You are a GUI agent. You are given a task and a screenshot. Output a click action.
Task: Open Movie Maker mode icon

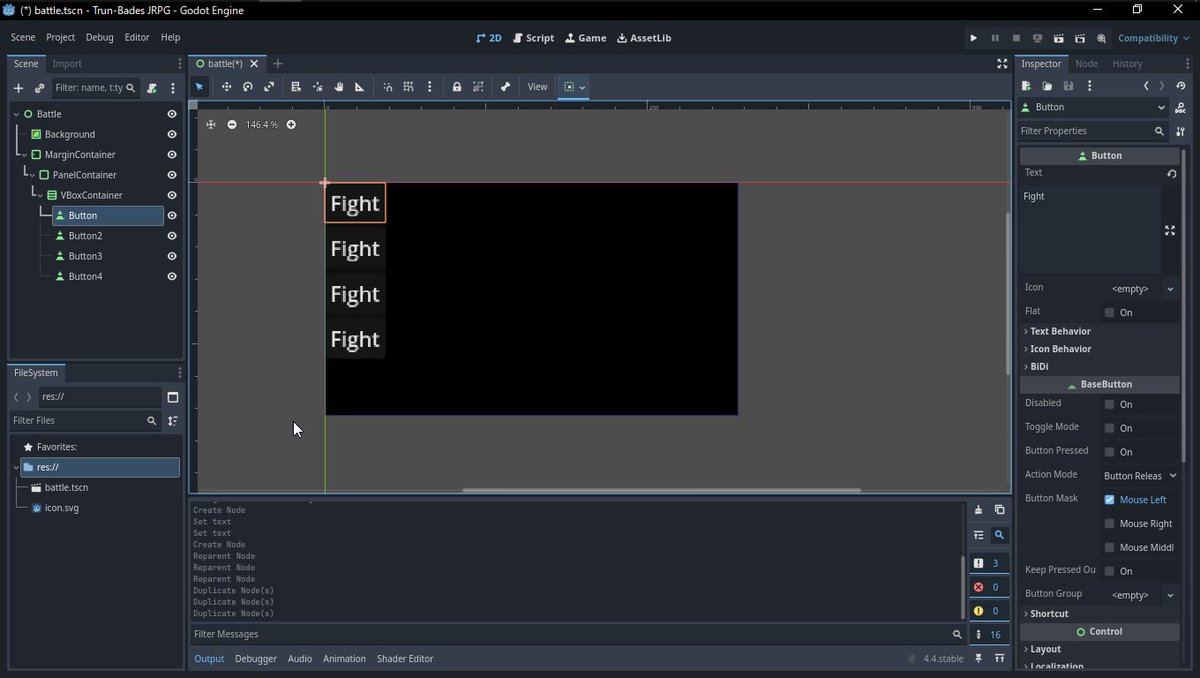(1101, 38)
